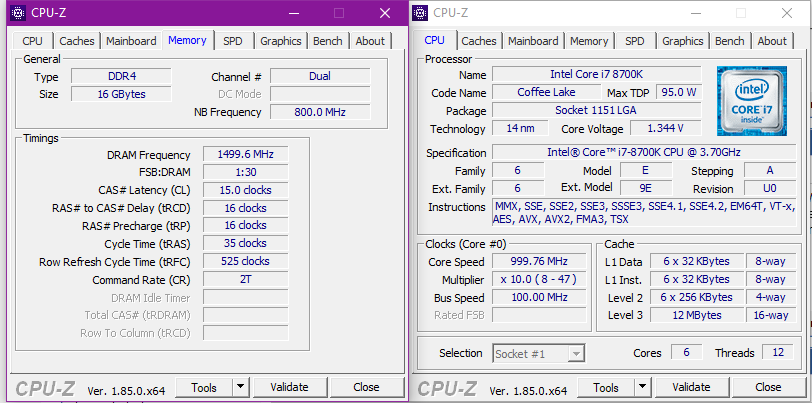Click Tools button in left window

pyautogui.click(x=205, y=387)
